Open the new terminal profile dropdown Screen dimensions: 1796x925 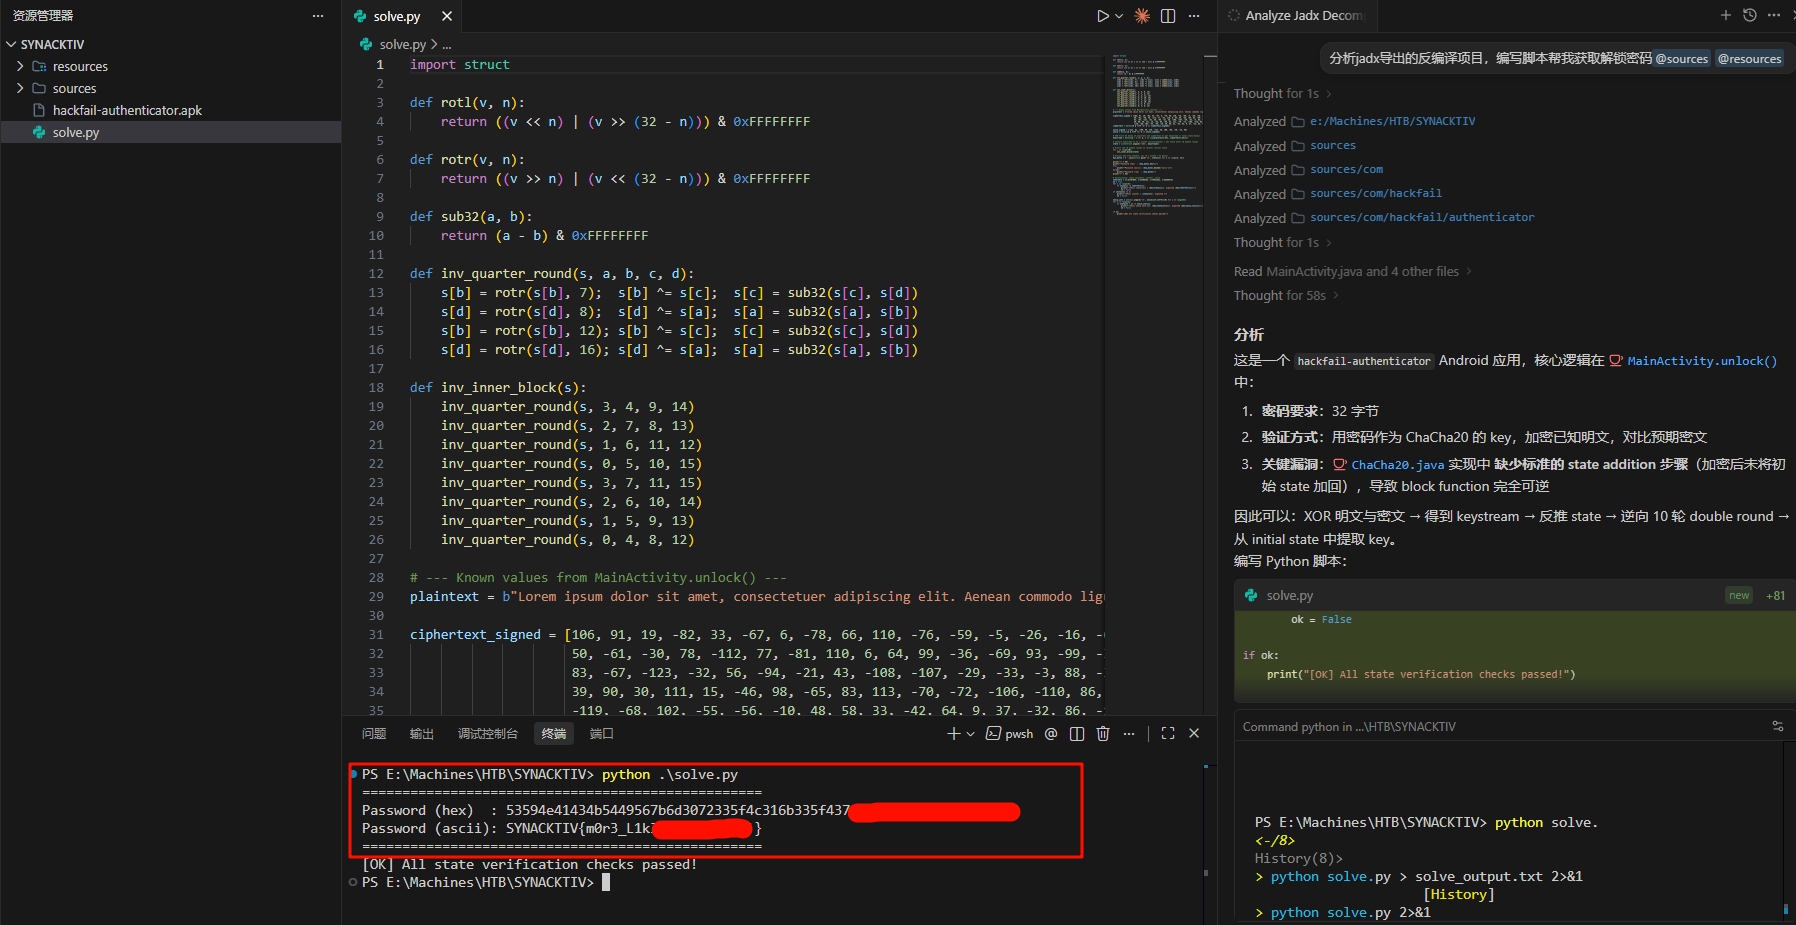(970, 734)
